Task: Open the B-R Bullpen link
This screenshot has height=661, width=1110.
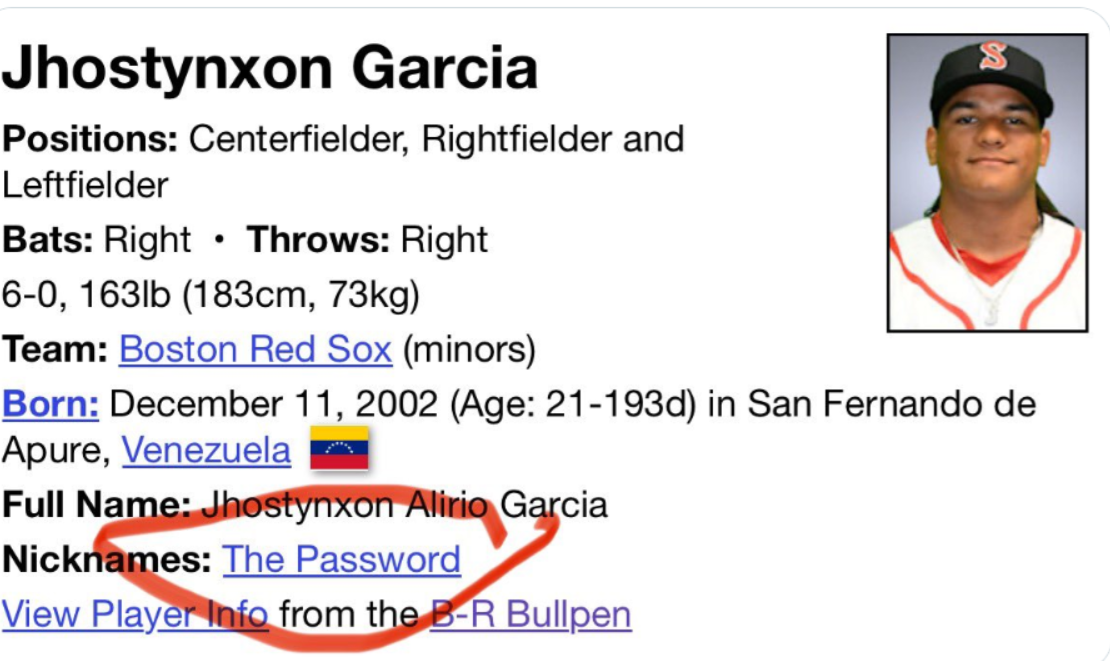Action: pyautogui.click(x=530, y=613)
